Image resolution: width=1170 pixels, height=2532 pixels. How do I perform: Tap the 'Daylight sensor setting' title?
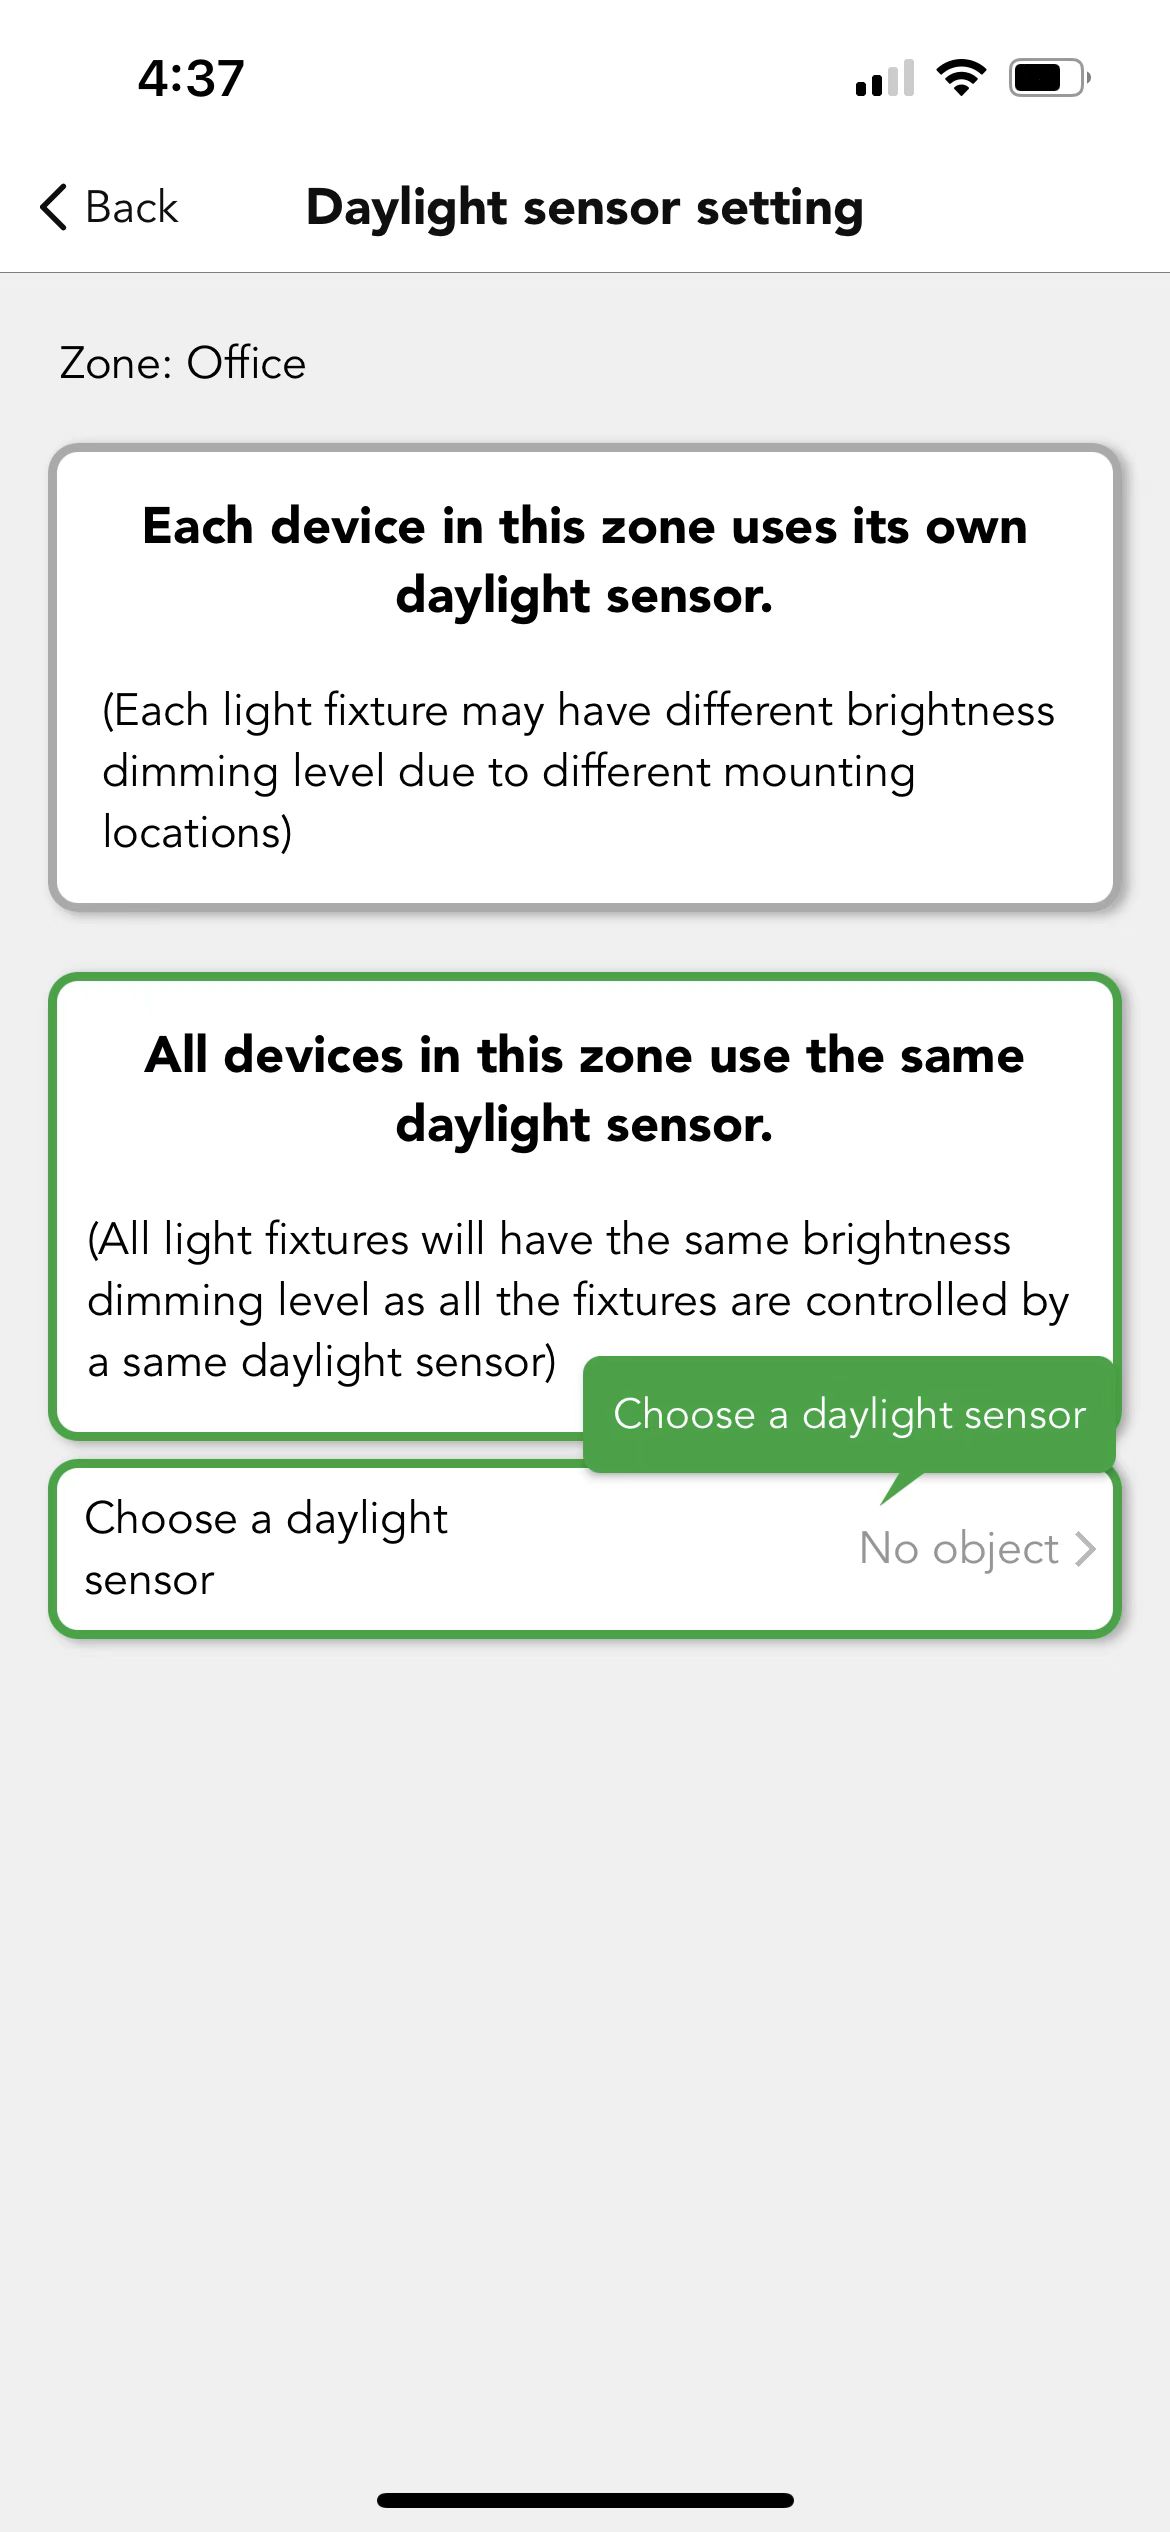tap(585, 208)
